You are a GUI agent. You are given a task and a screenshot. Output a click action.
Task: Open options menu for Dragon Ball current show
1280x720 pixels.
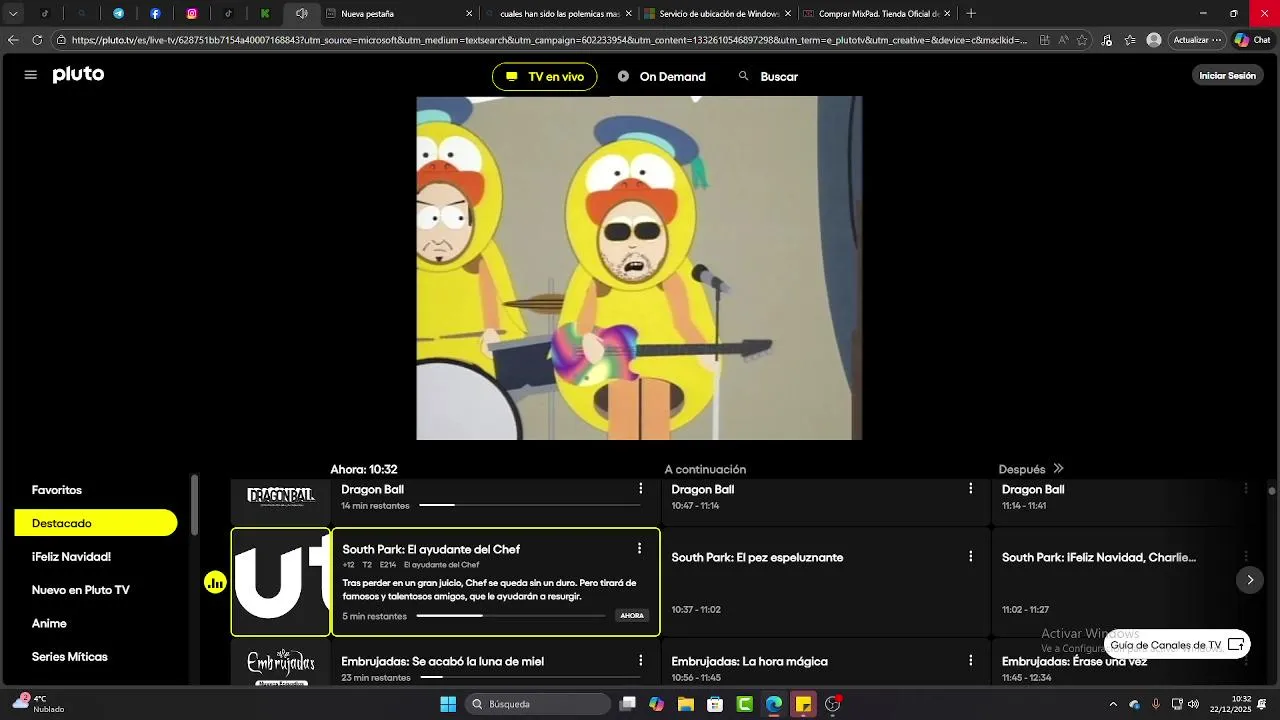pyautogui.click(x=640, y=489)
